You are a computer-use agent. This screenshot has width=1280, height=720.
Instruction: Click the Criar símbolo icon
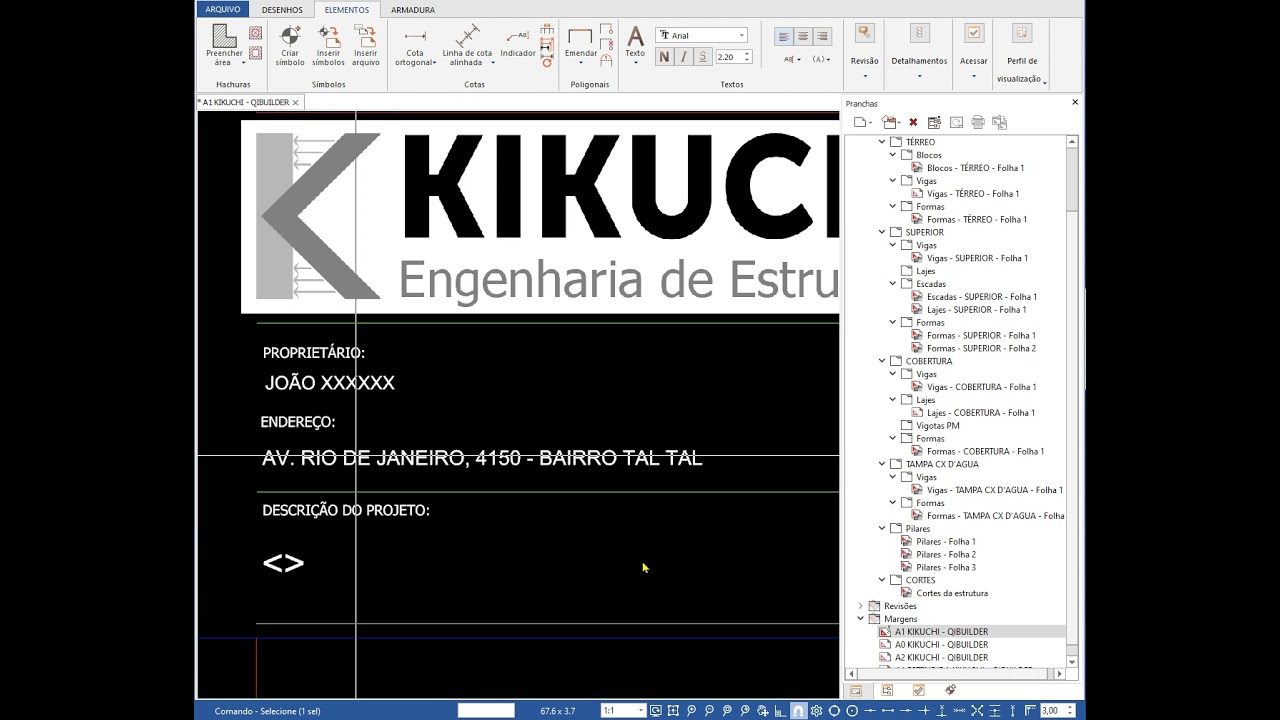point(290,45)
